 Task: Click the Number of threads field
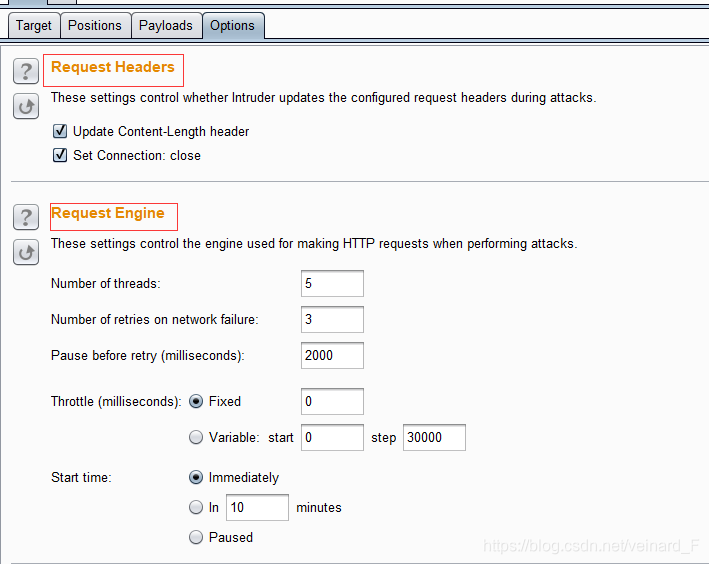tap(332, 284)
